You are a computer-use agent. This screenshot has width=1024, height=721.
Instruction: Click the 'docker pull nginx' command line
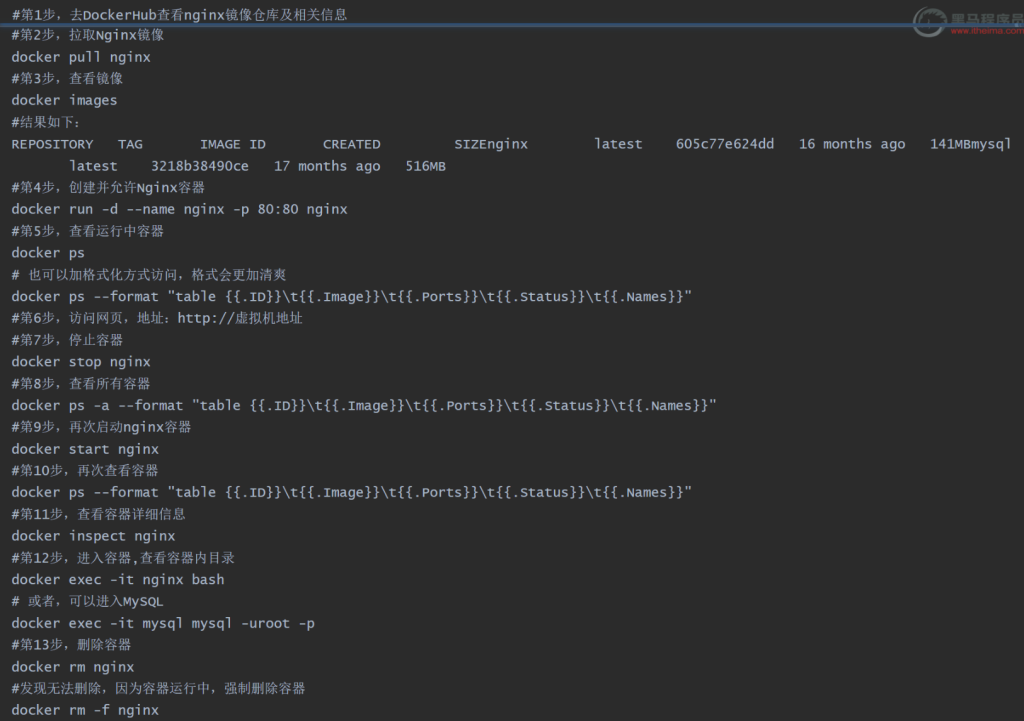81,57
